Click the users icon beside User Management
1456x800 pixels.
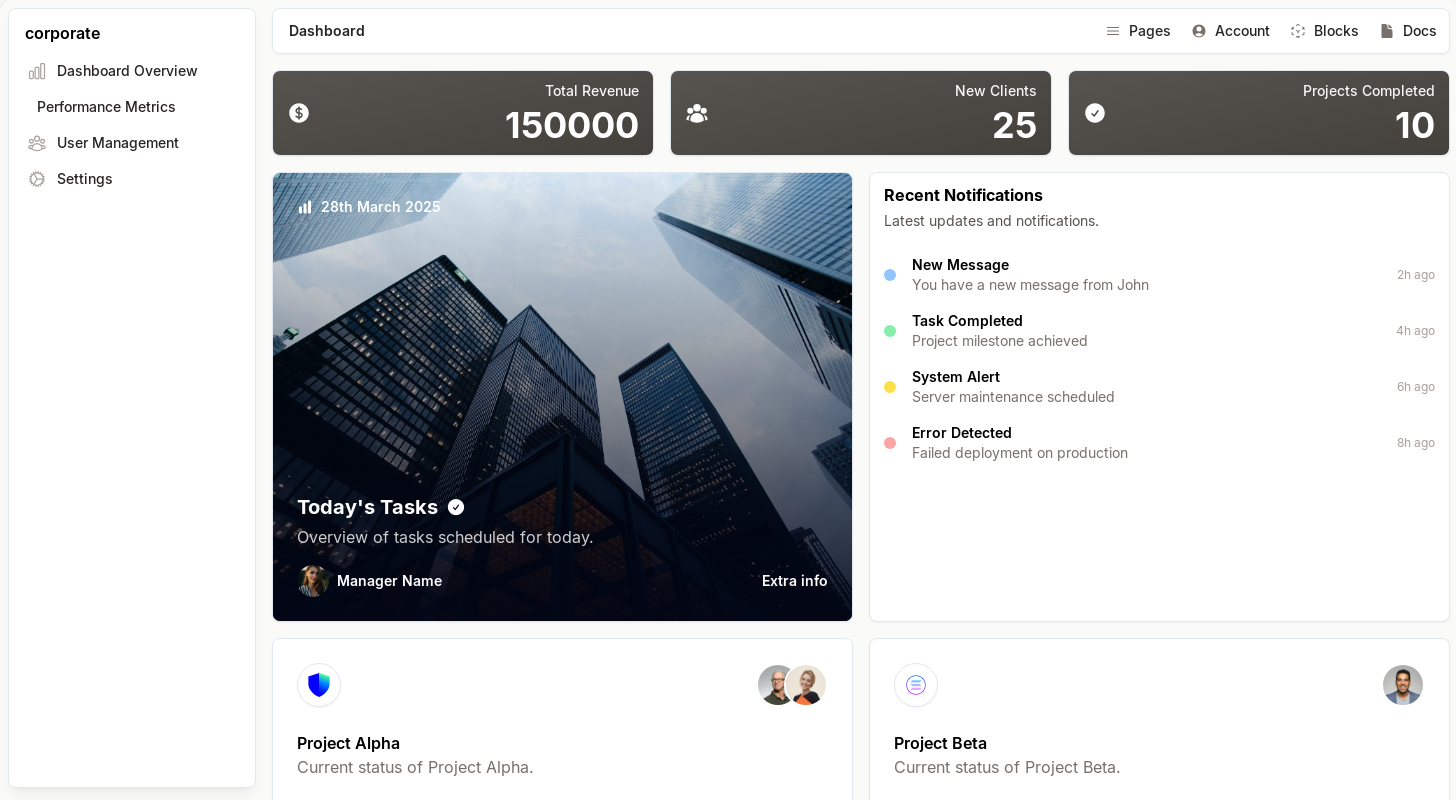click(x=37, y=143)
